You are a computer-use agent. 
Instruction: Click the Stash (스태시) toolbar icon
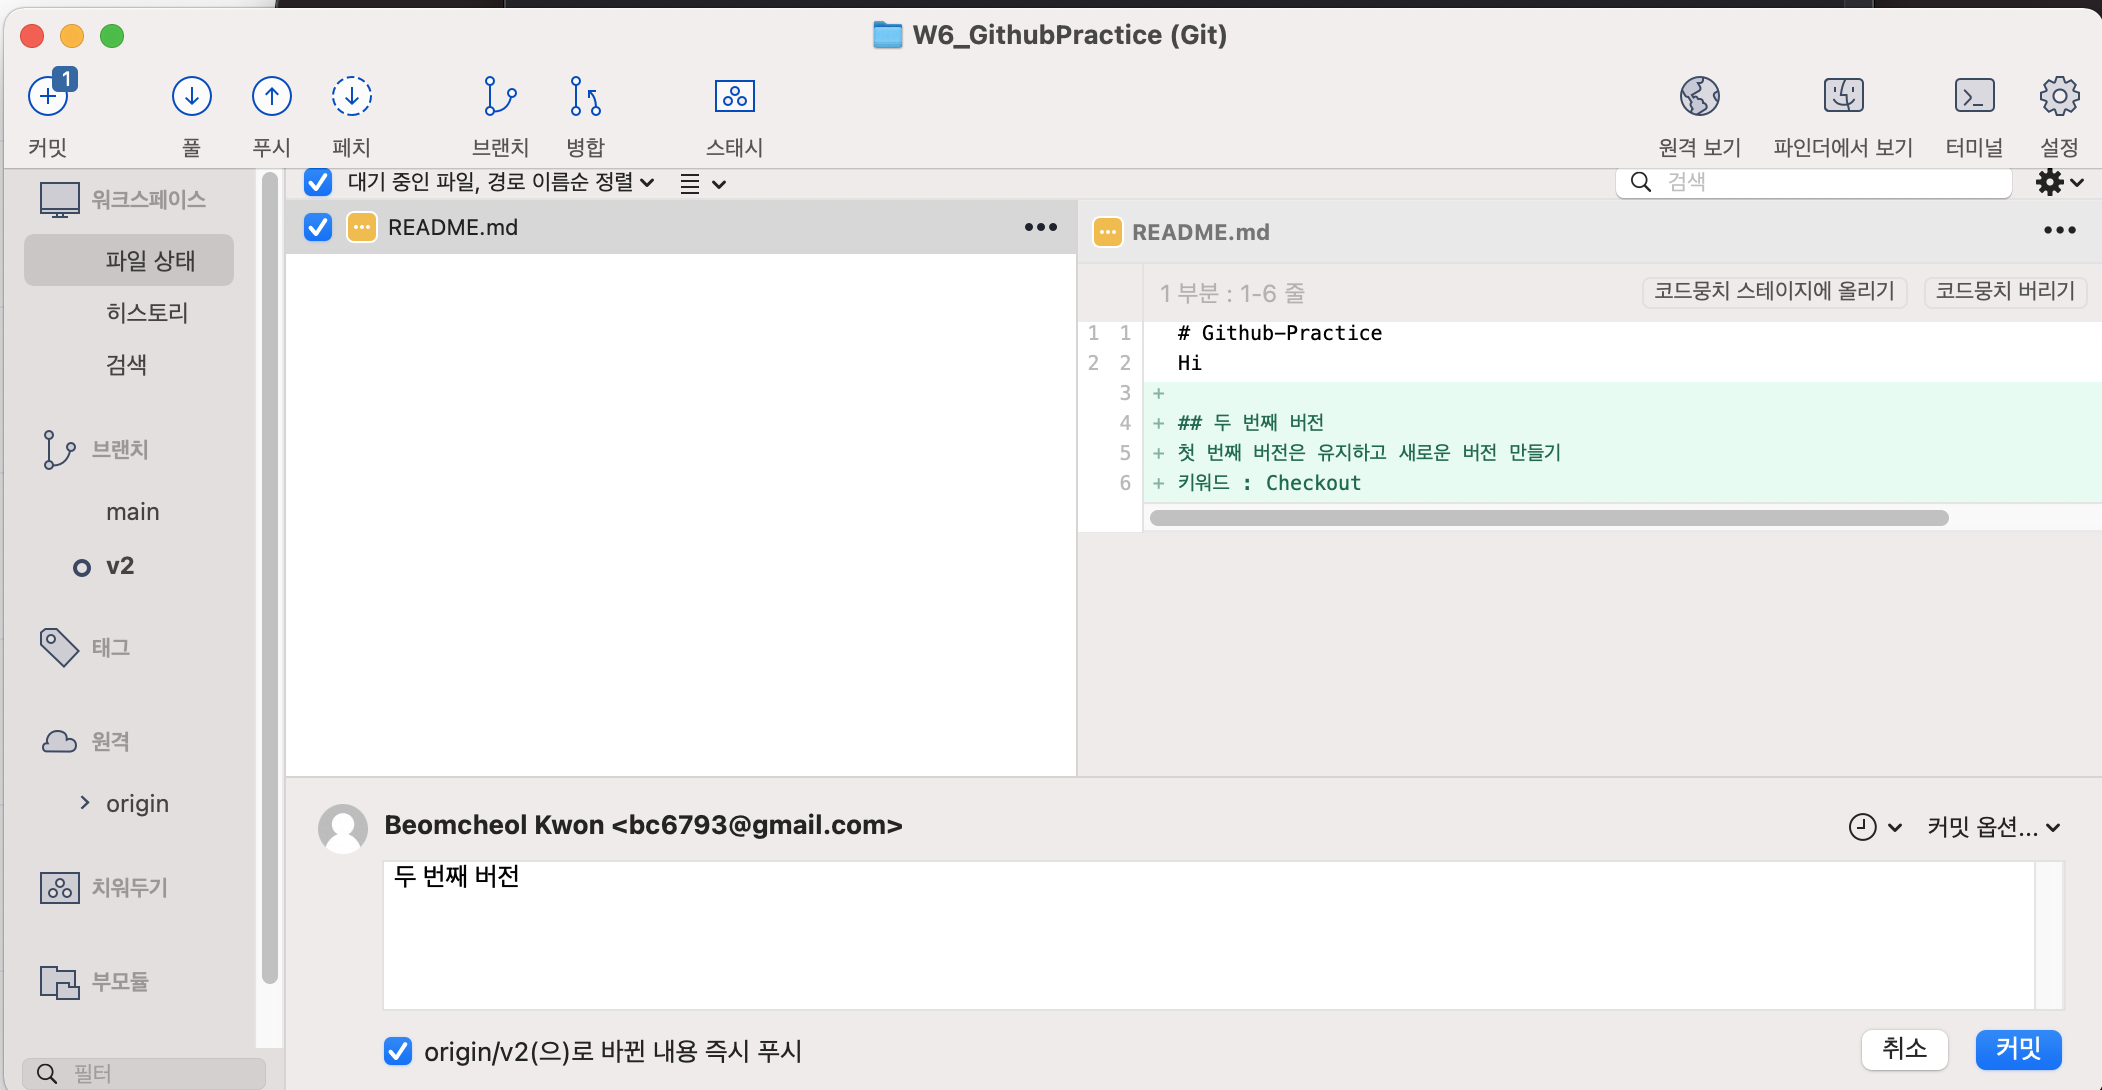tap(734, 97)
